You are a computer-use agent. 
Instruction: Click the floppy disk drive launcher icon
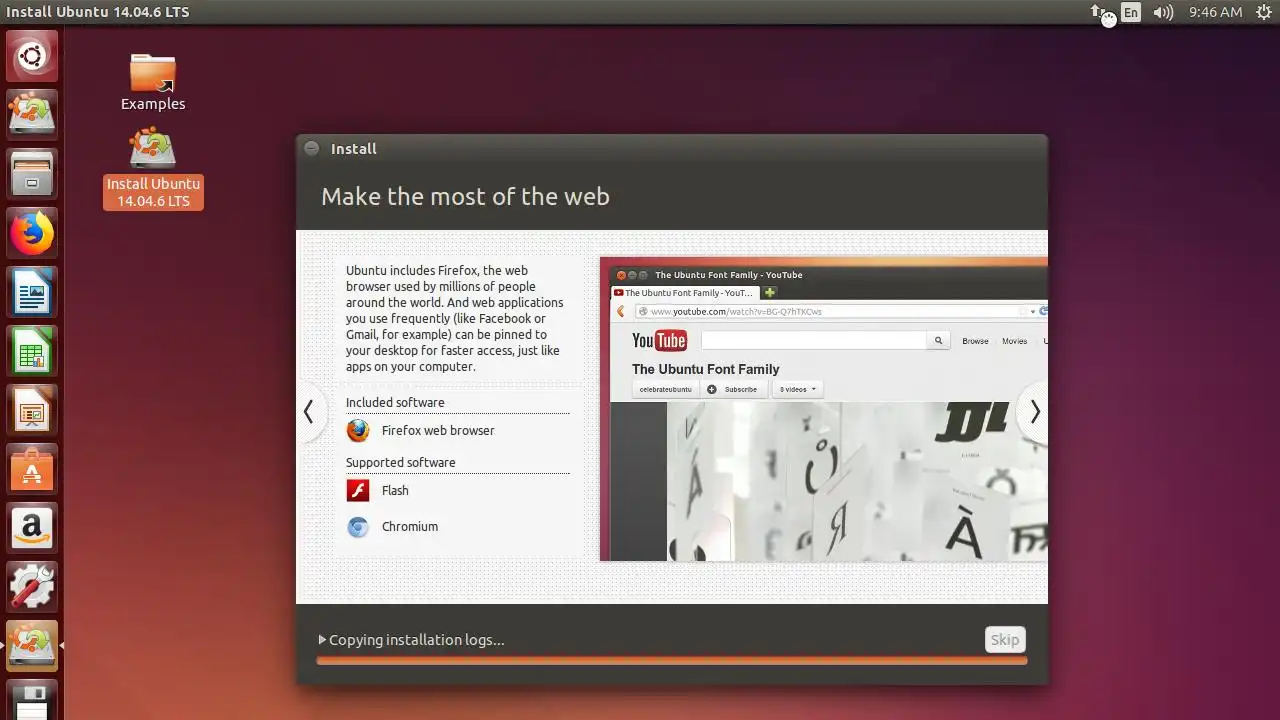point(32,700)
